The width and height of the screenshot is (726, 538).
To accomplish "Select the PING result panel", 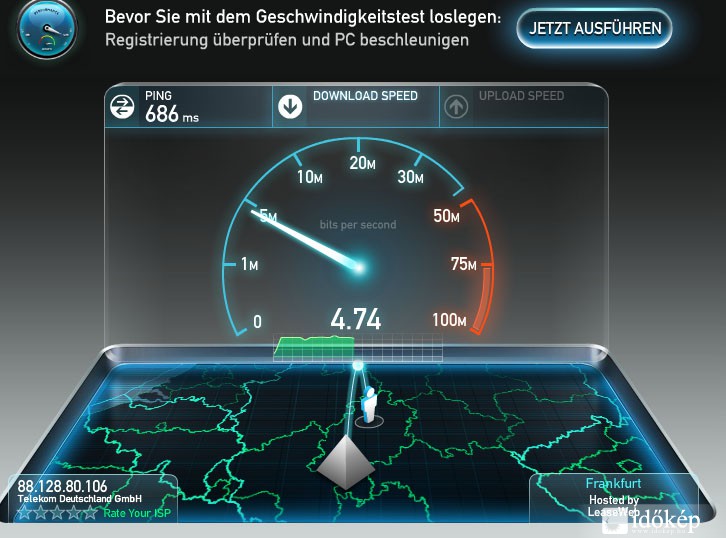I will pyautogui.click(x=189, y=106).
